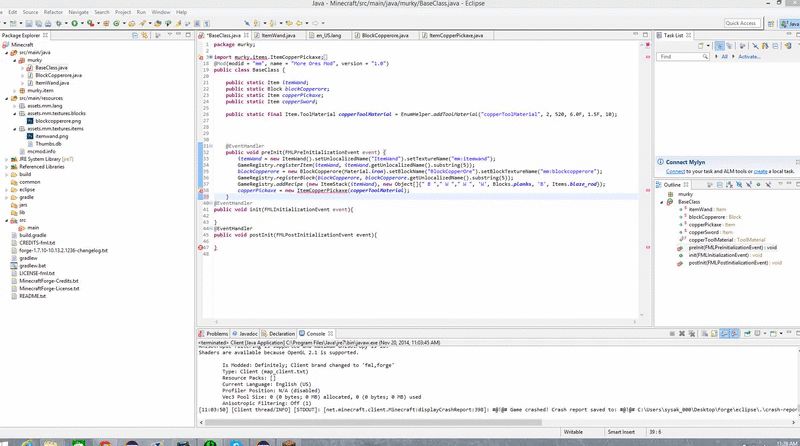Toggle Link with Editor in Package Explorer

click(145, 35)
